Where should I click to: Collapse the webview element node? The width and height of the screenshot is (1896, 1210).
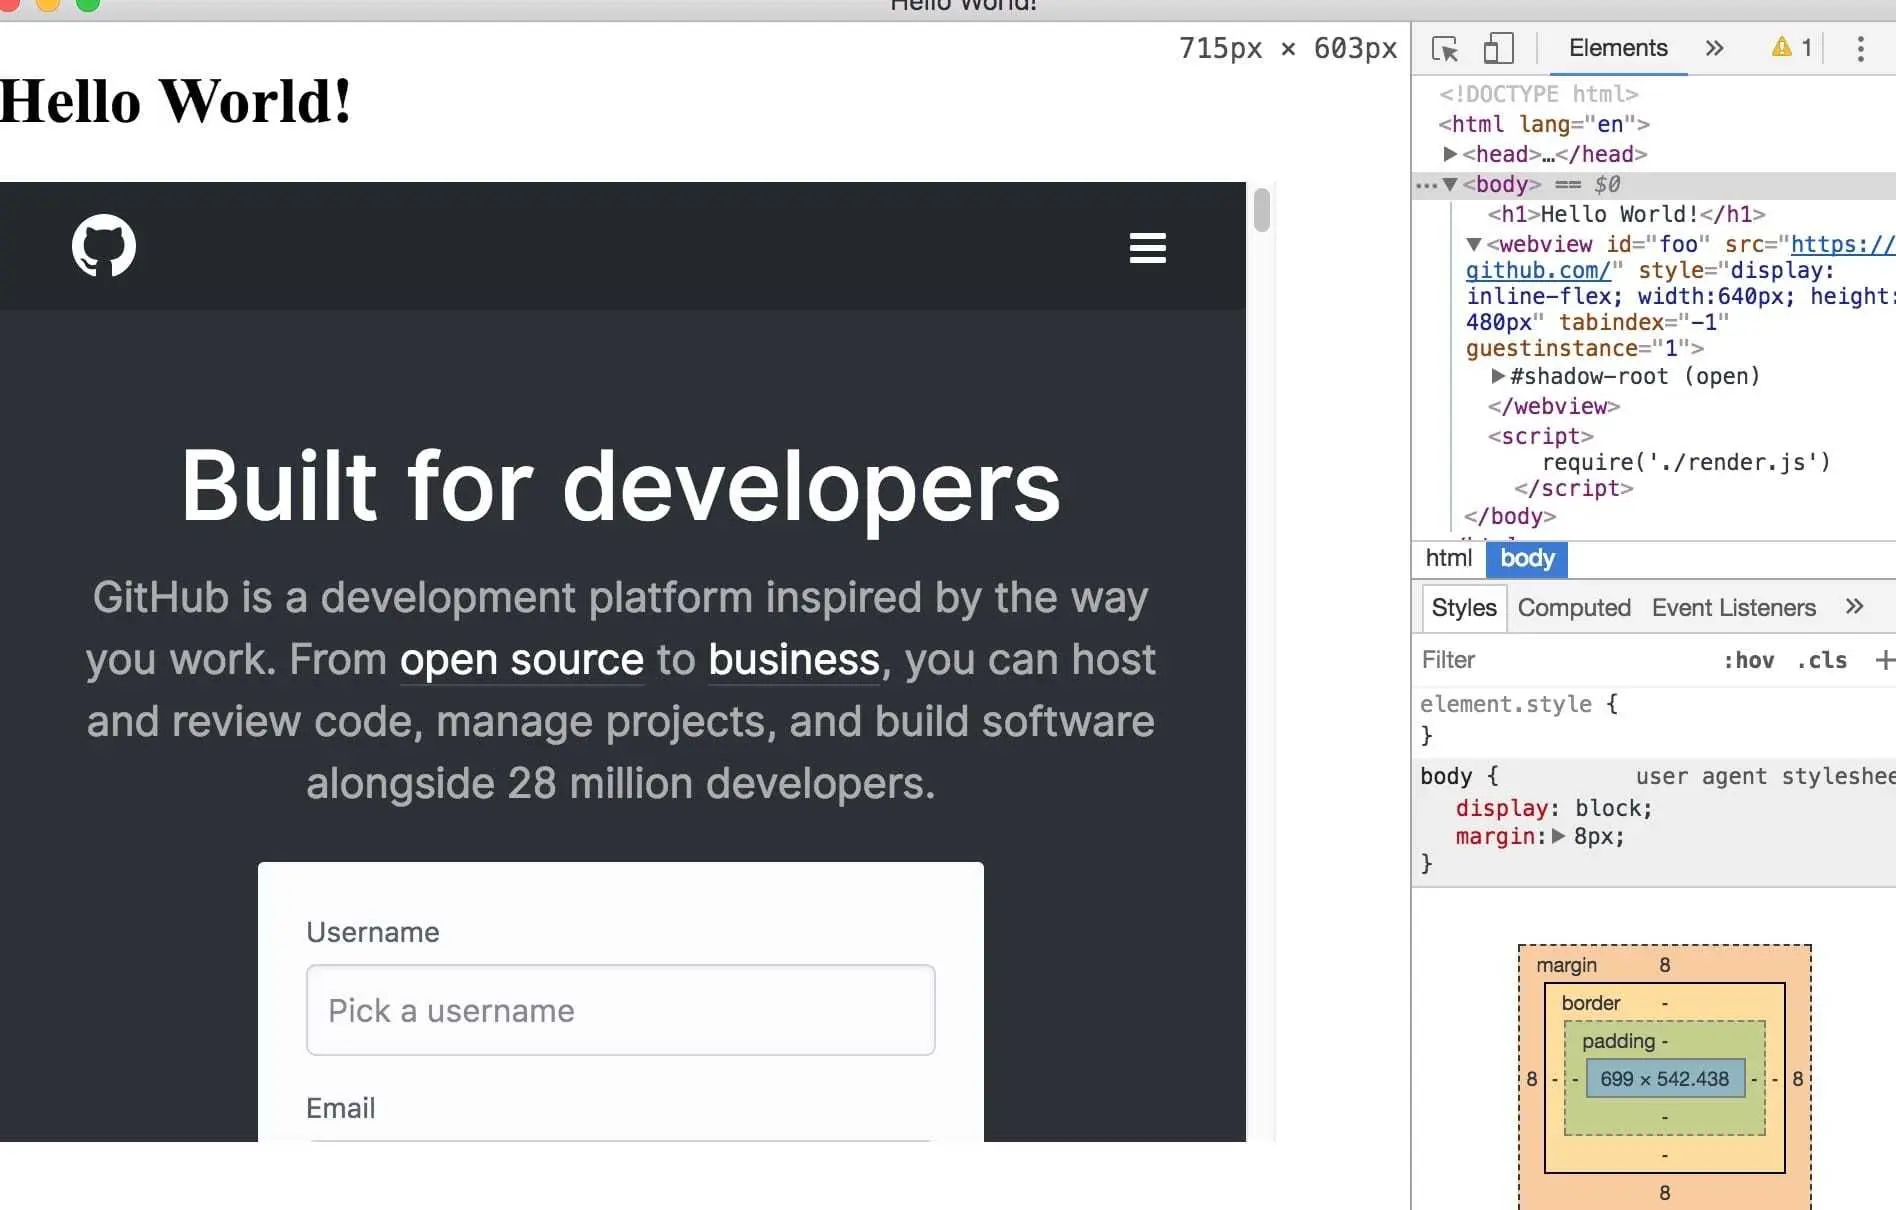[1474, 244]
